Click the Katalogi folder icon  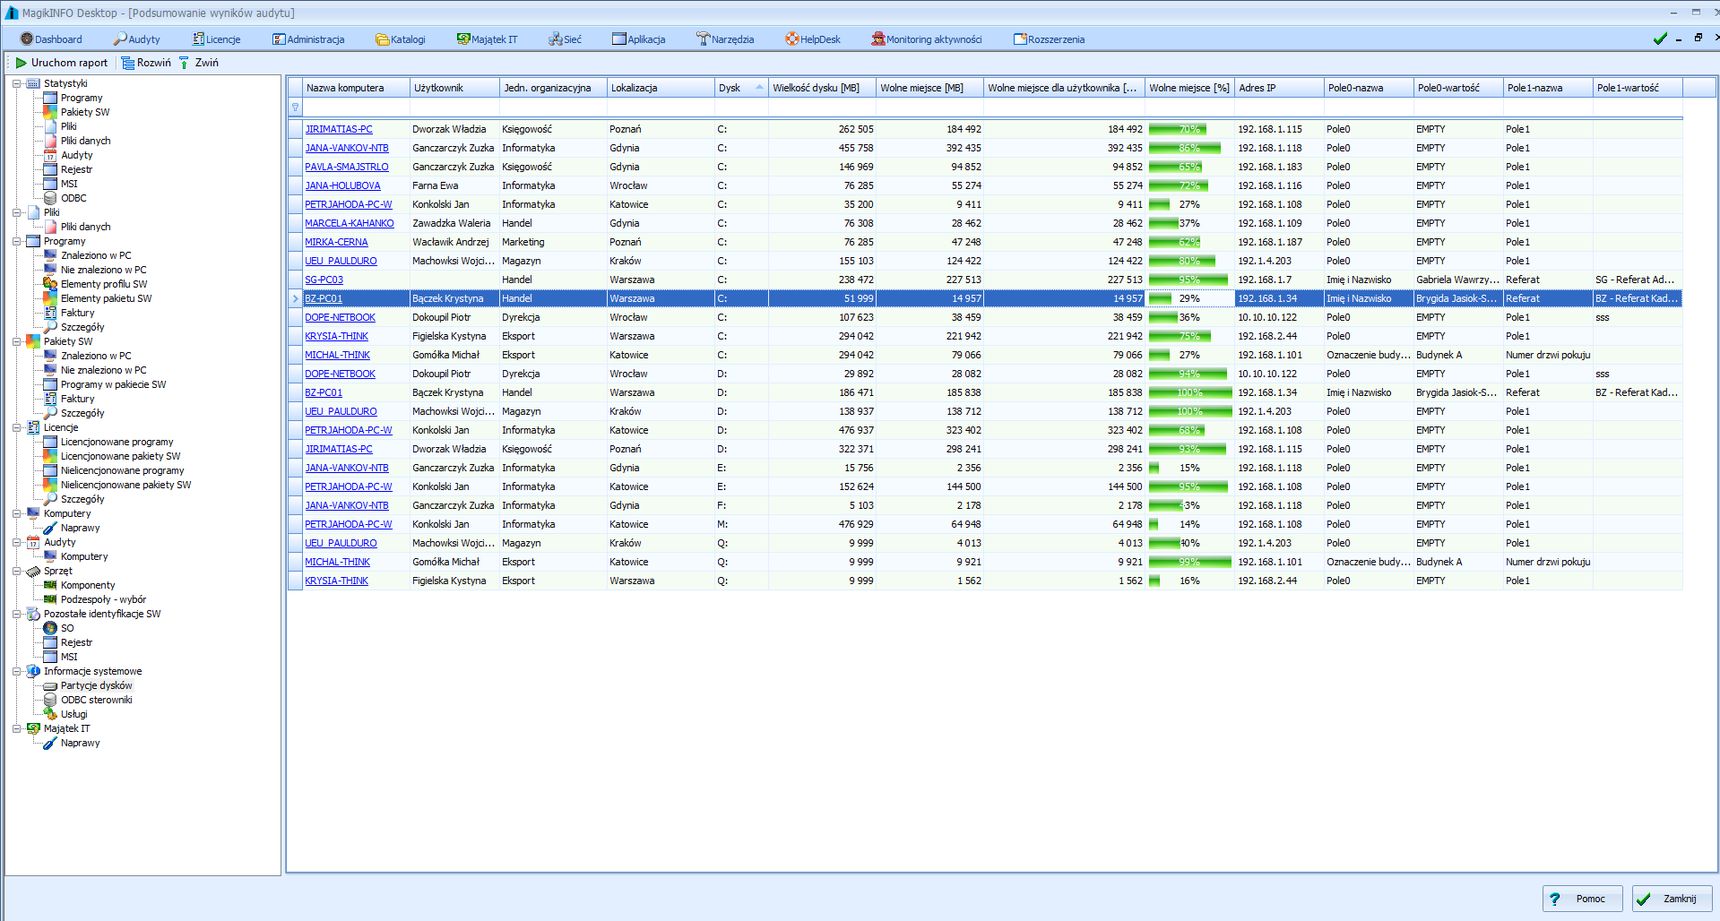pos(382,39)
